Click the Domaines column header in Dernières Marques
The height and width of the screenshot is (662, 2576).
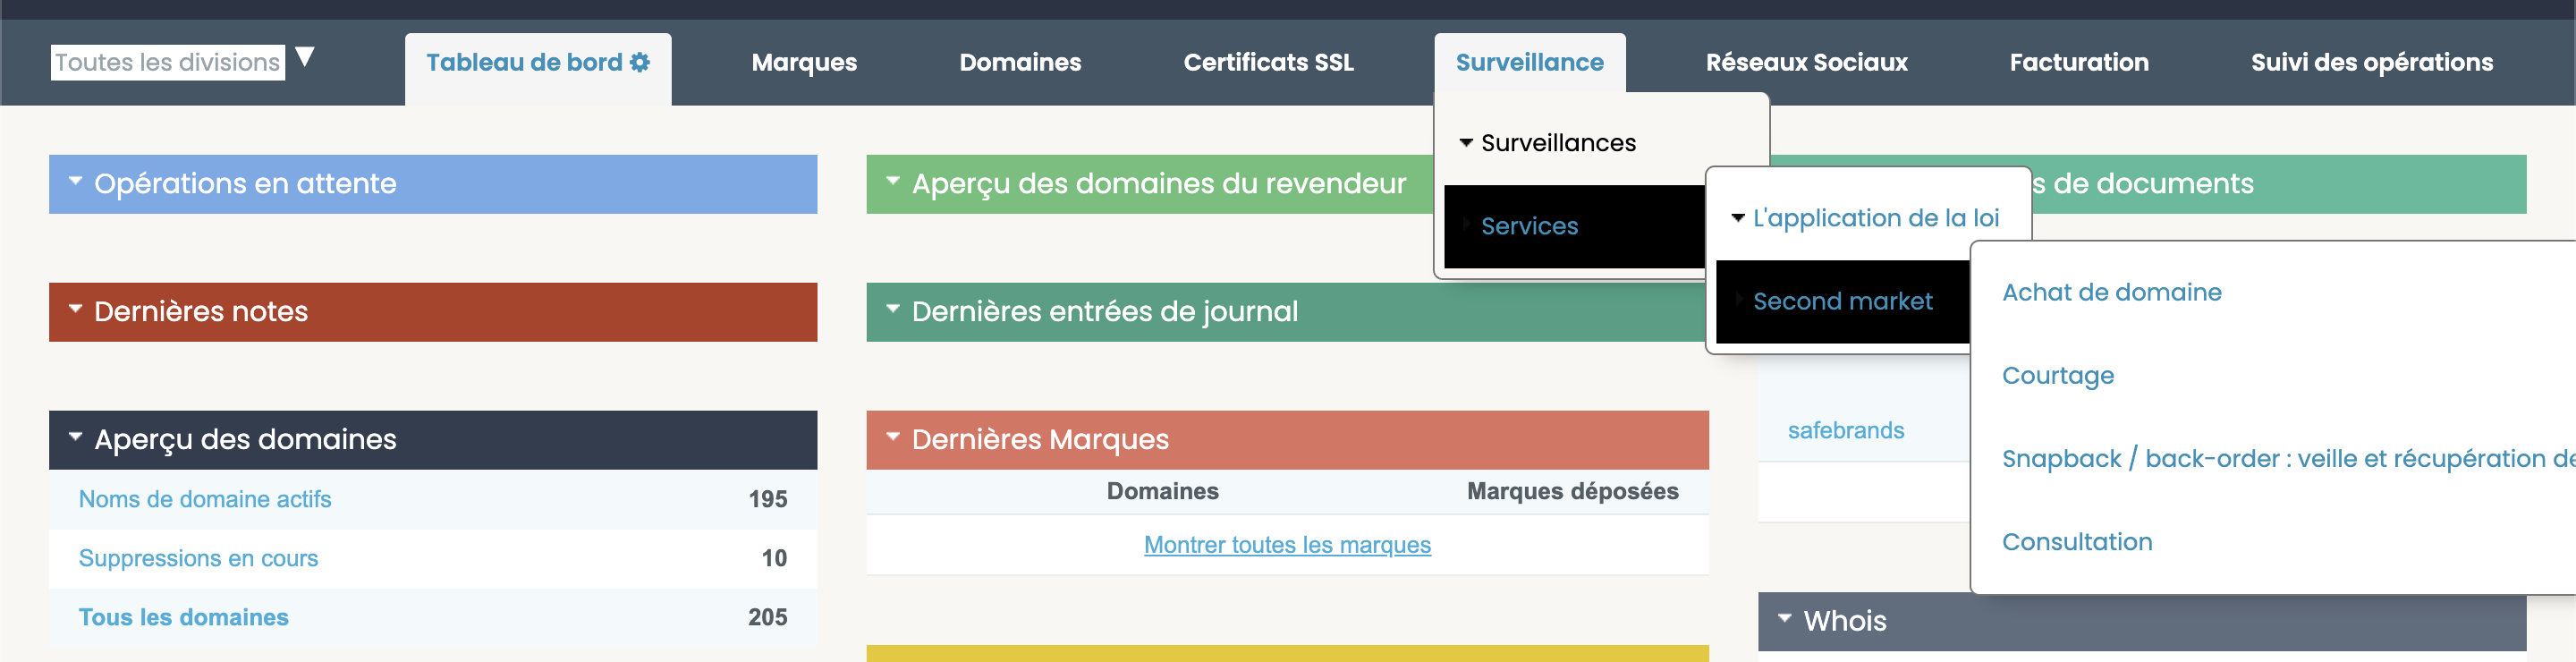(1162, 491)
